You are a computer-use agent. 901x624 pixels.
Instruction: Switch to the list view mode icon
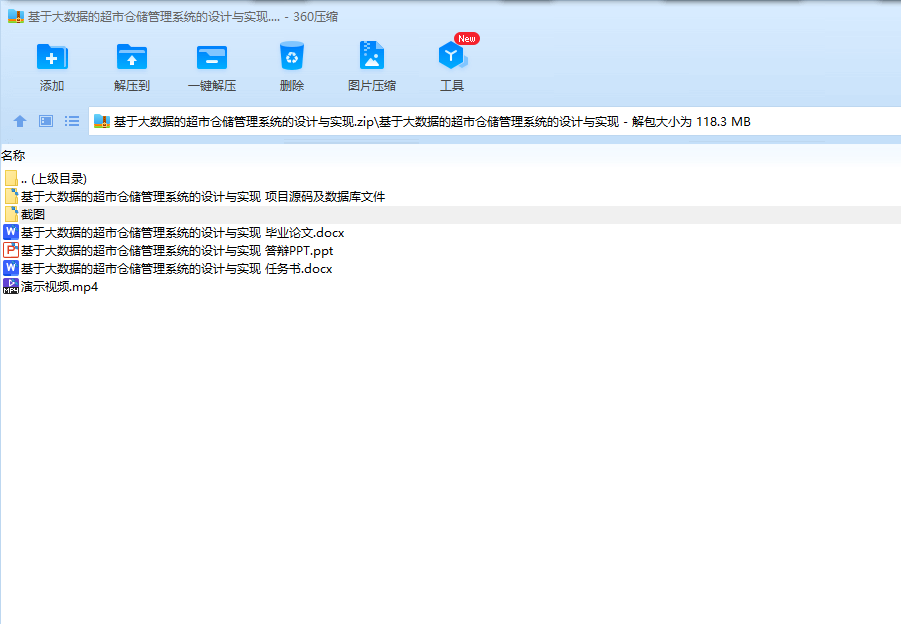(72, 121)
